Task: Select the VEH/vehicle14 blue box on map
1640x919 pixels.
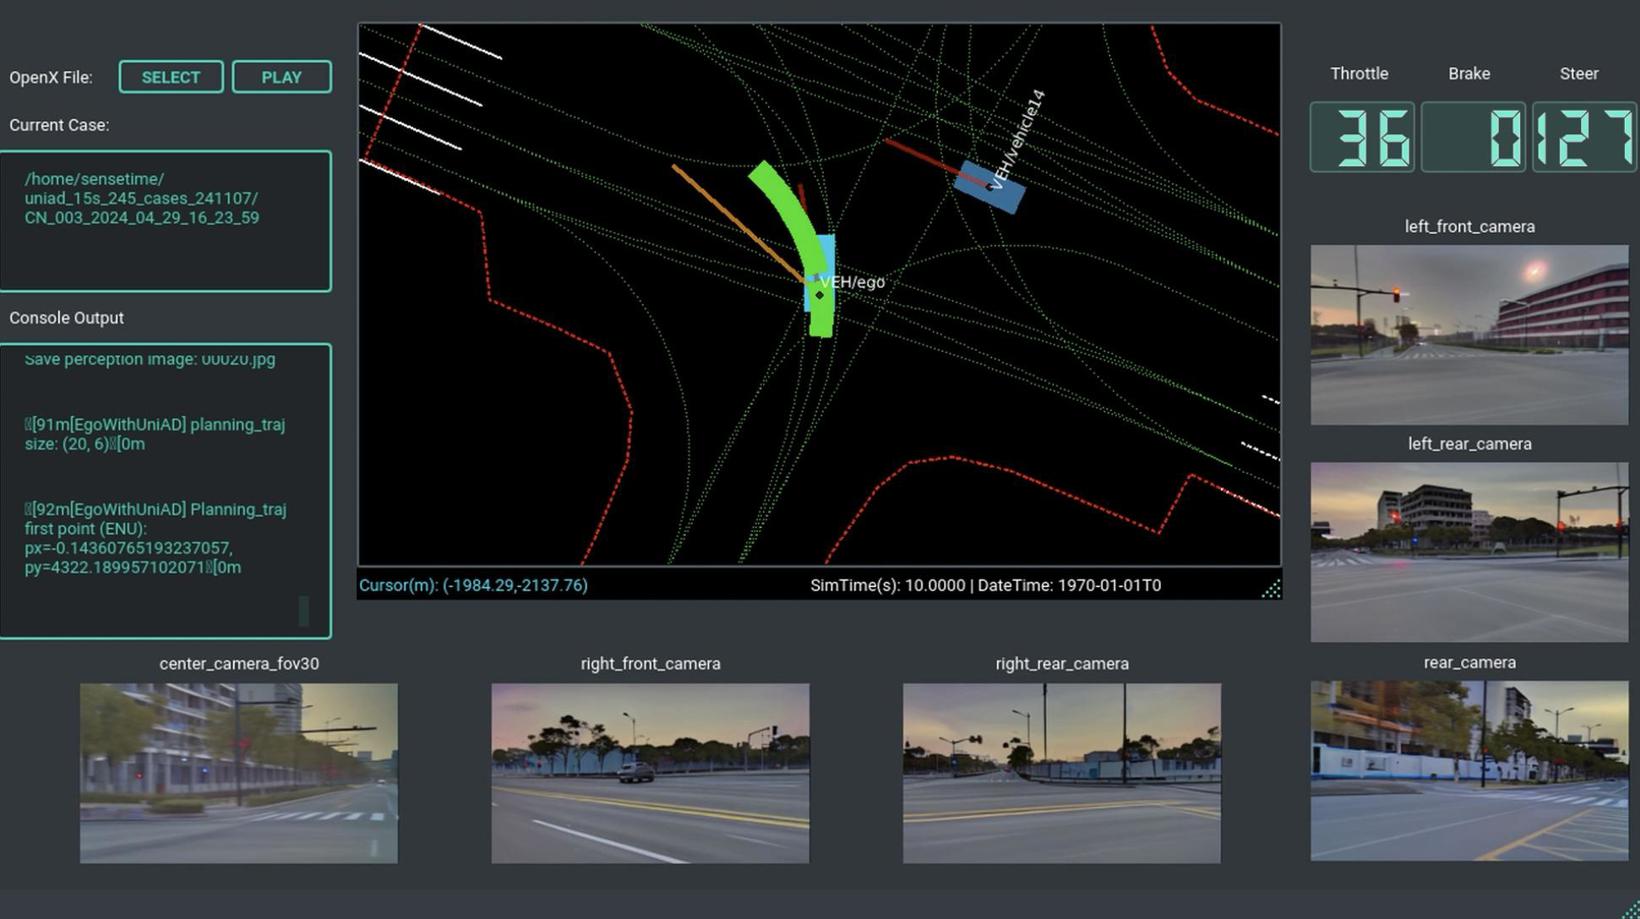Action: click(989, 187)
